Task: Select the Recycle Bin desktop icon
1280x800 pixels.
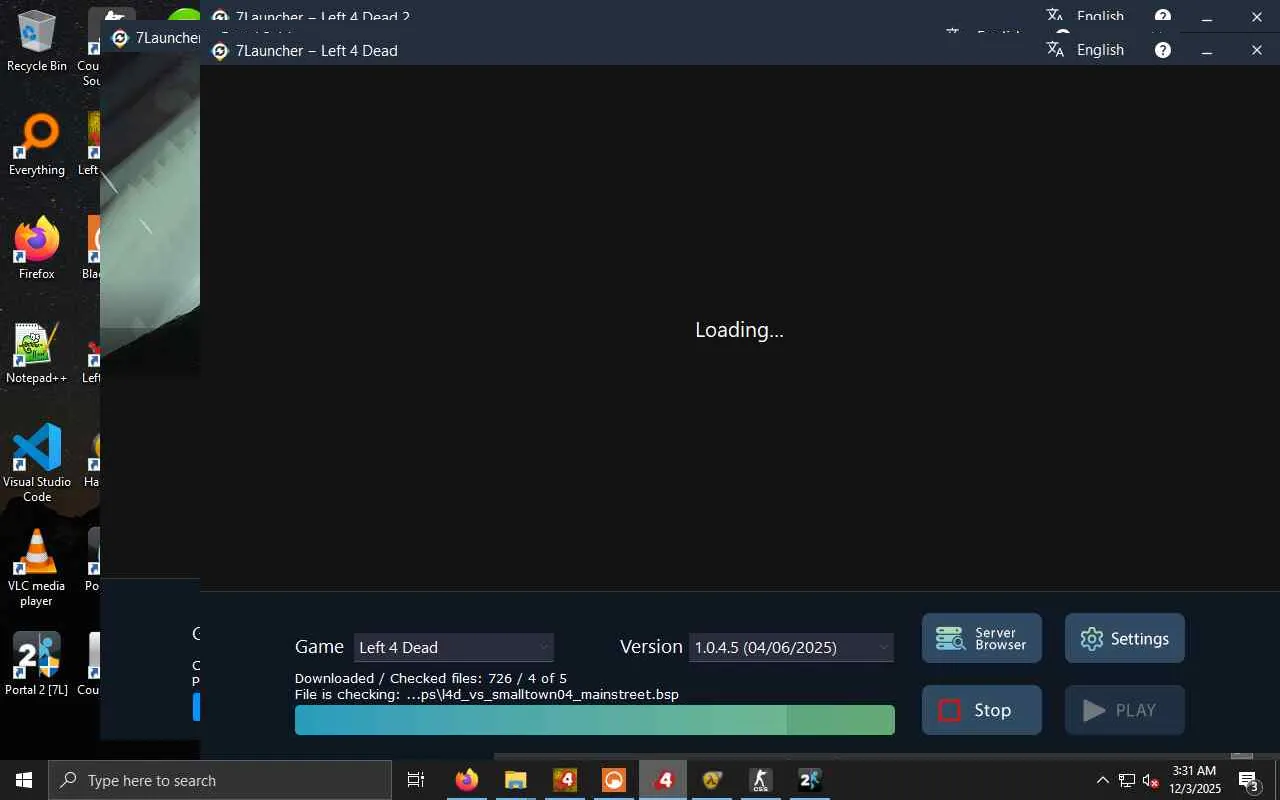Action: [x=37, y=42]
